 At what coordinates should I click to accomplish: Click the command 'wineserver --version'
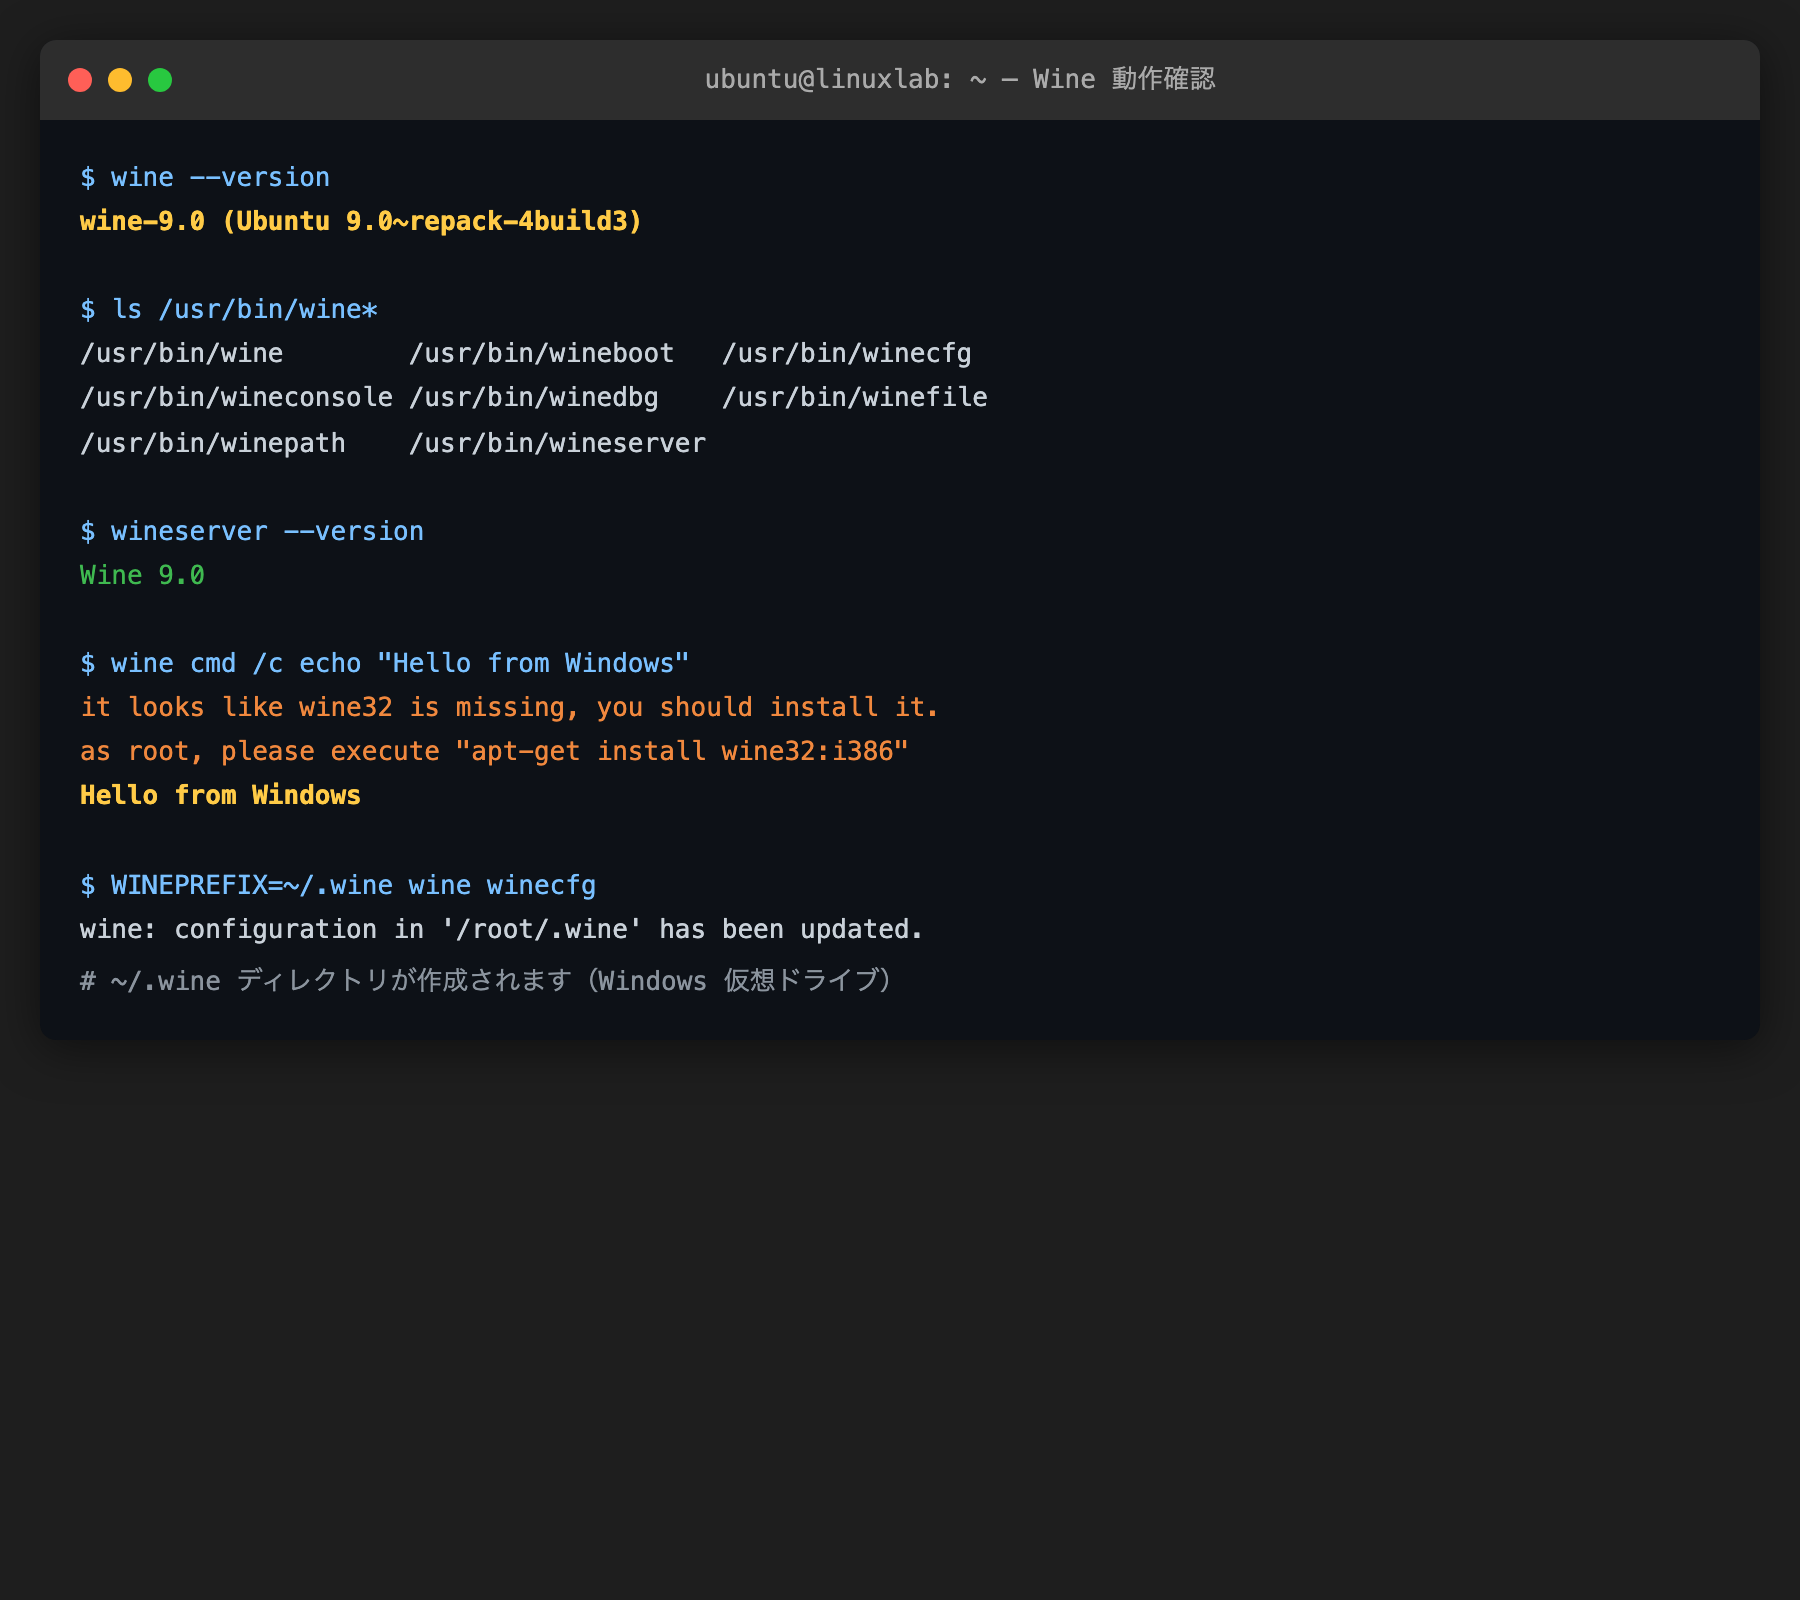click(x=267, y=531)
